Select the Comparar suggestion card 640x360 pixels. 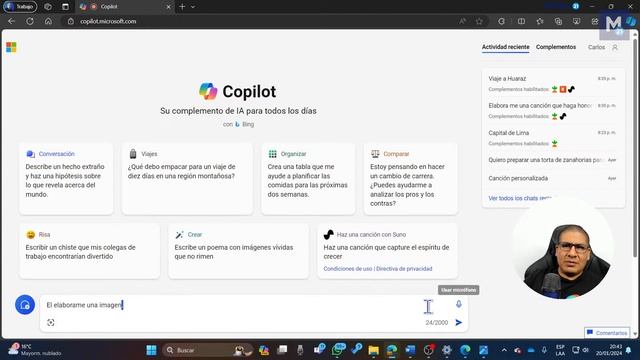411,178
